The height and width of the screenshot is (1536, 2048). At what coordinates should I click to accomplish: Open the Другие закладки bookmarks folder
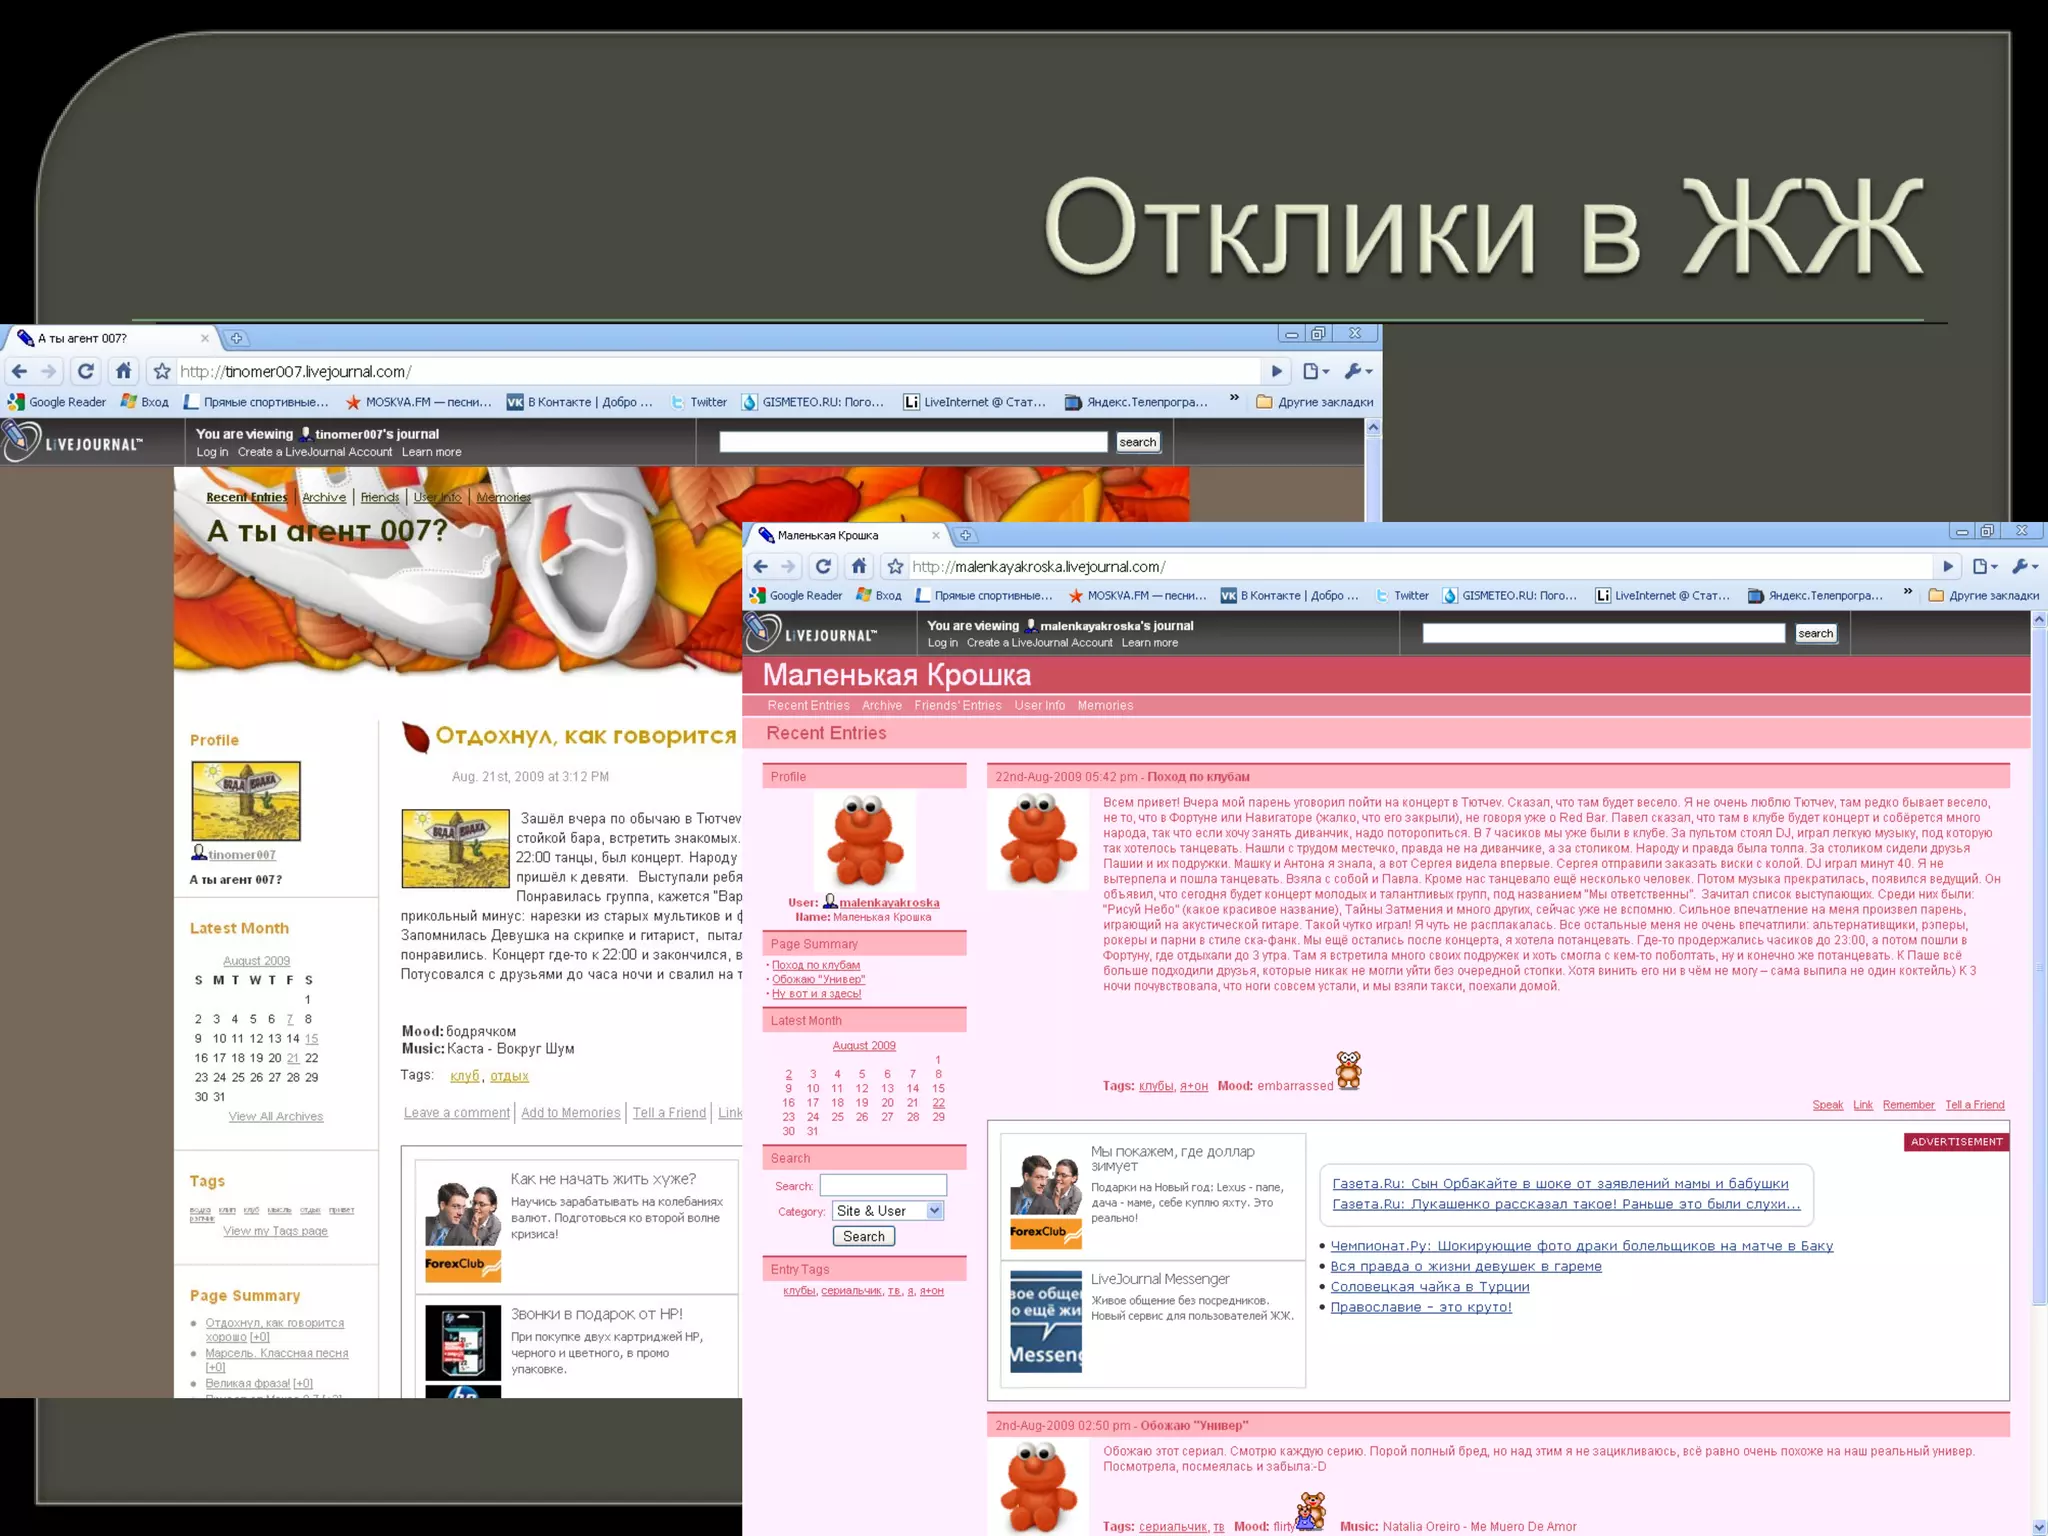[x=1983, y=595]
